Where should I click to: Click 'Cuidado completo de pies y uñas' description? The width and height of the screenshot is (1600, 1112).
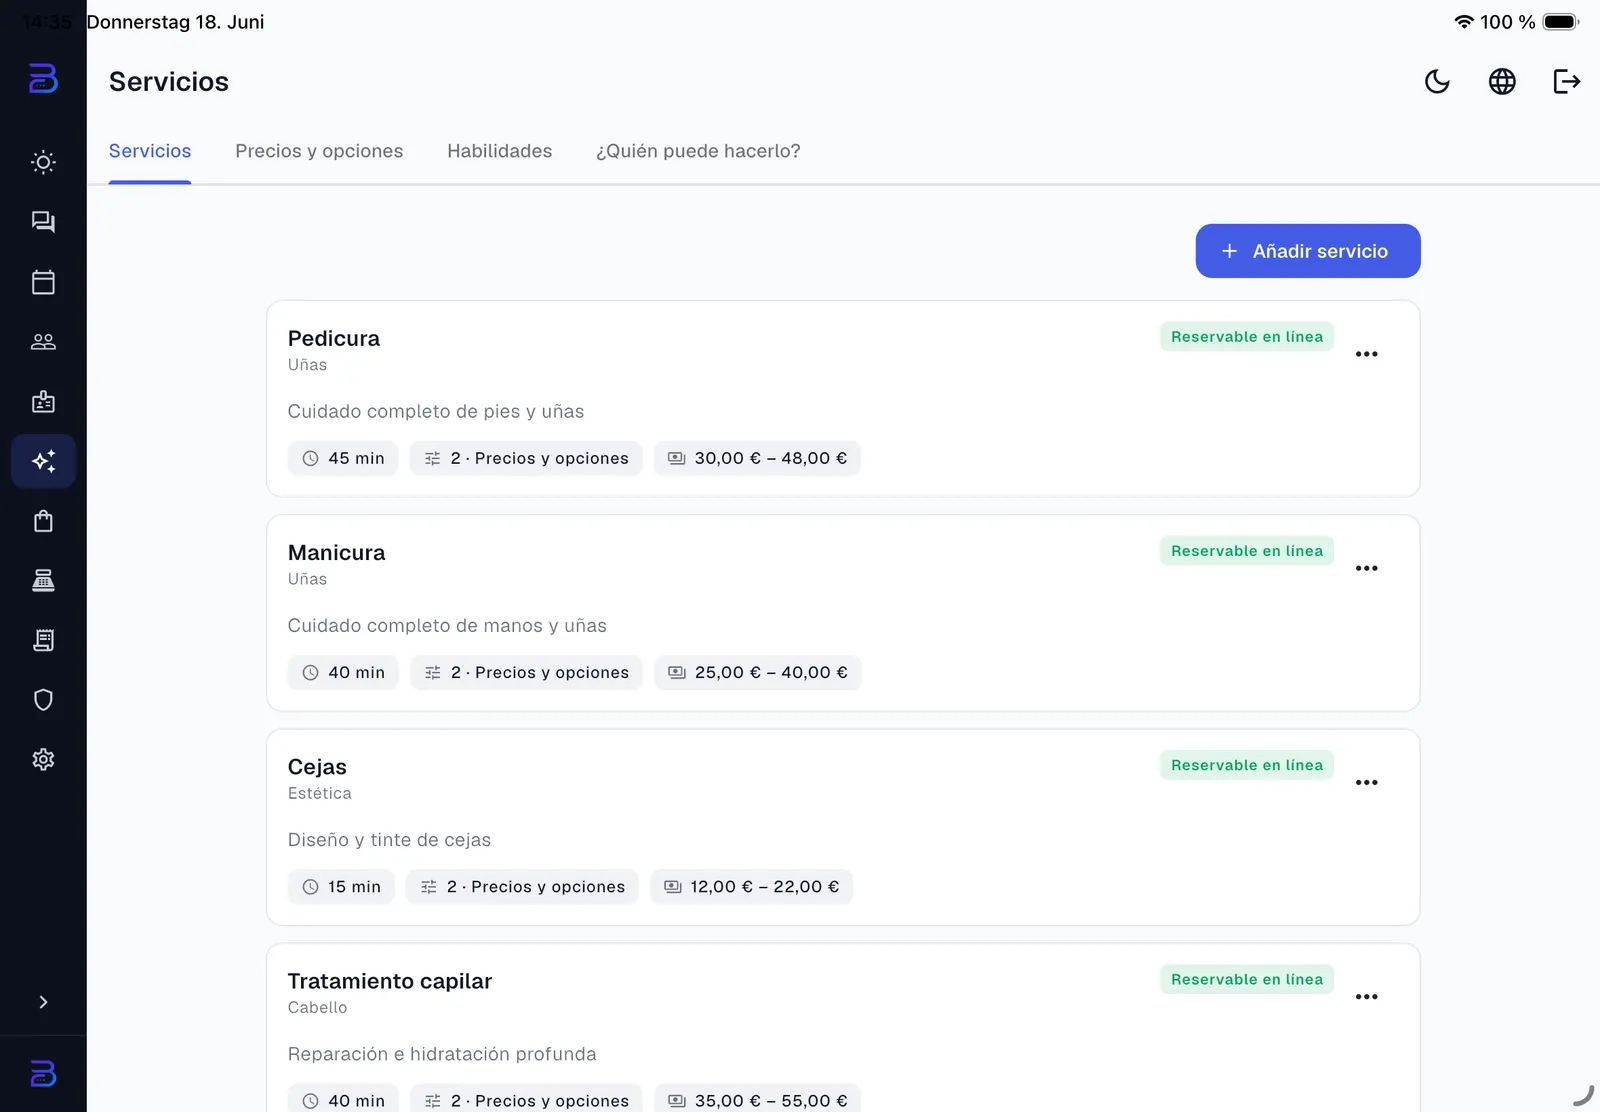(x=436, y=411)
